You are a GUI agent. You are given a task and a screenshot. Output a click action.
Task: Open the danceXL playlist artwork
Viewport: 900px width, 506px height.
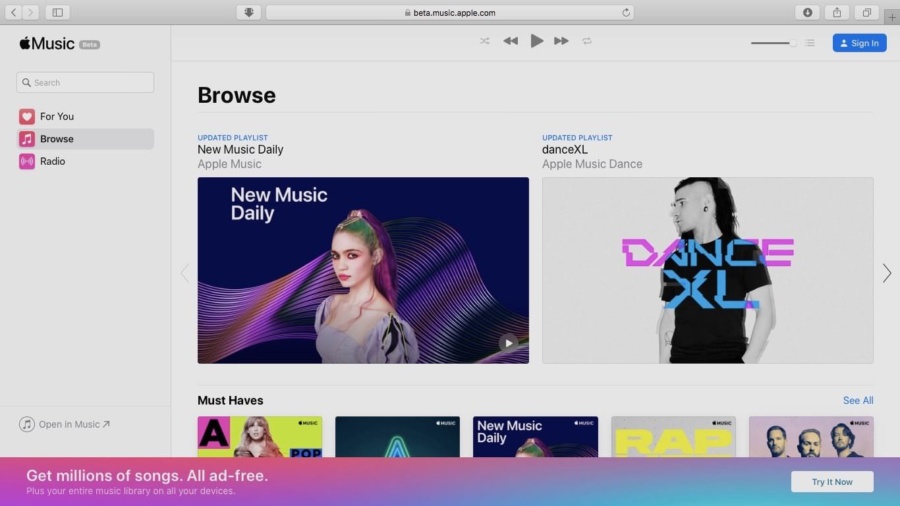click(708, 270)
